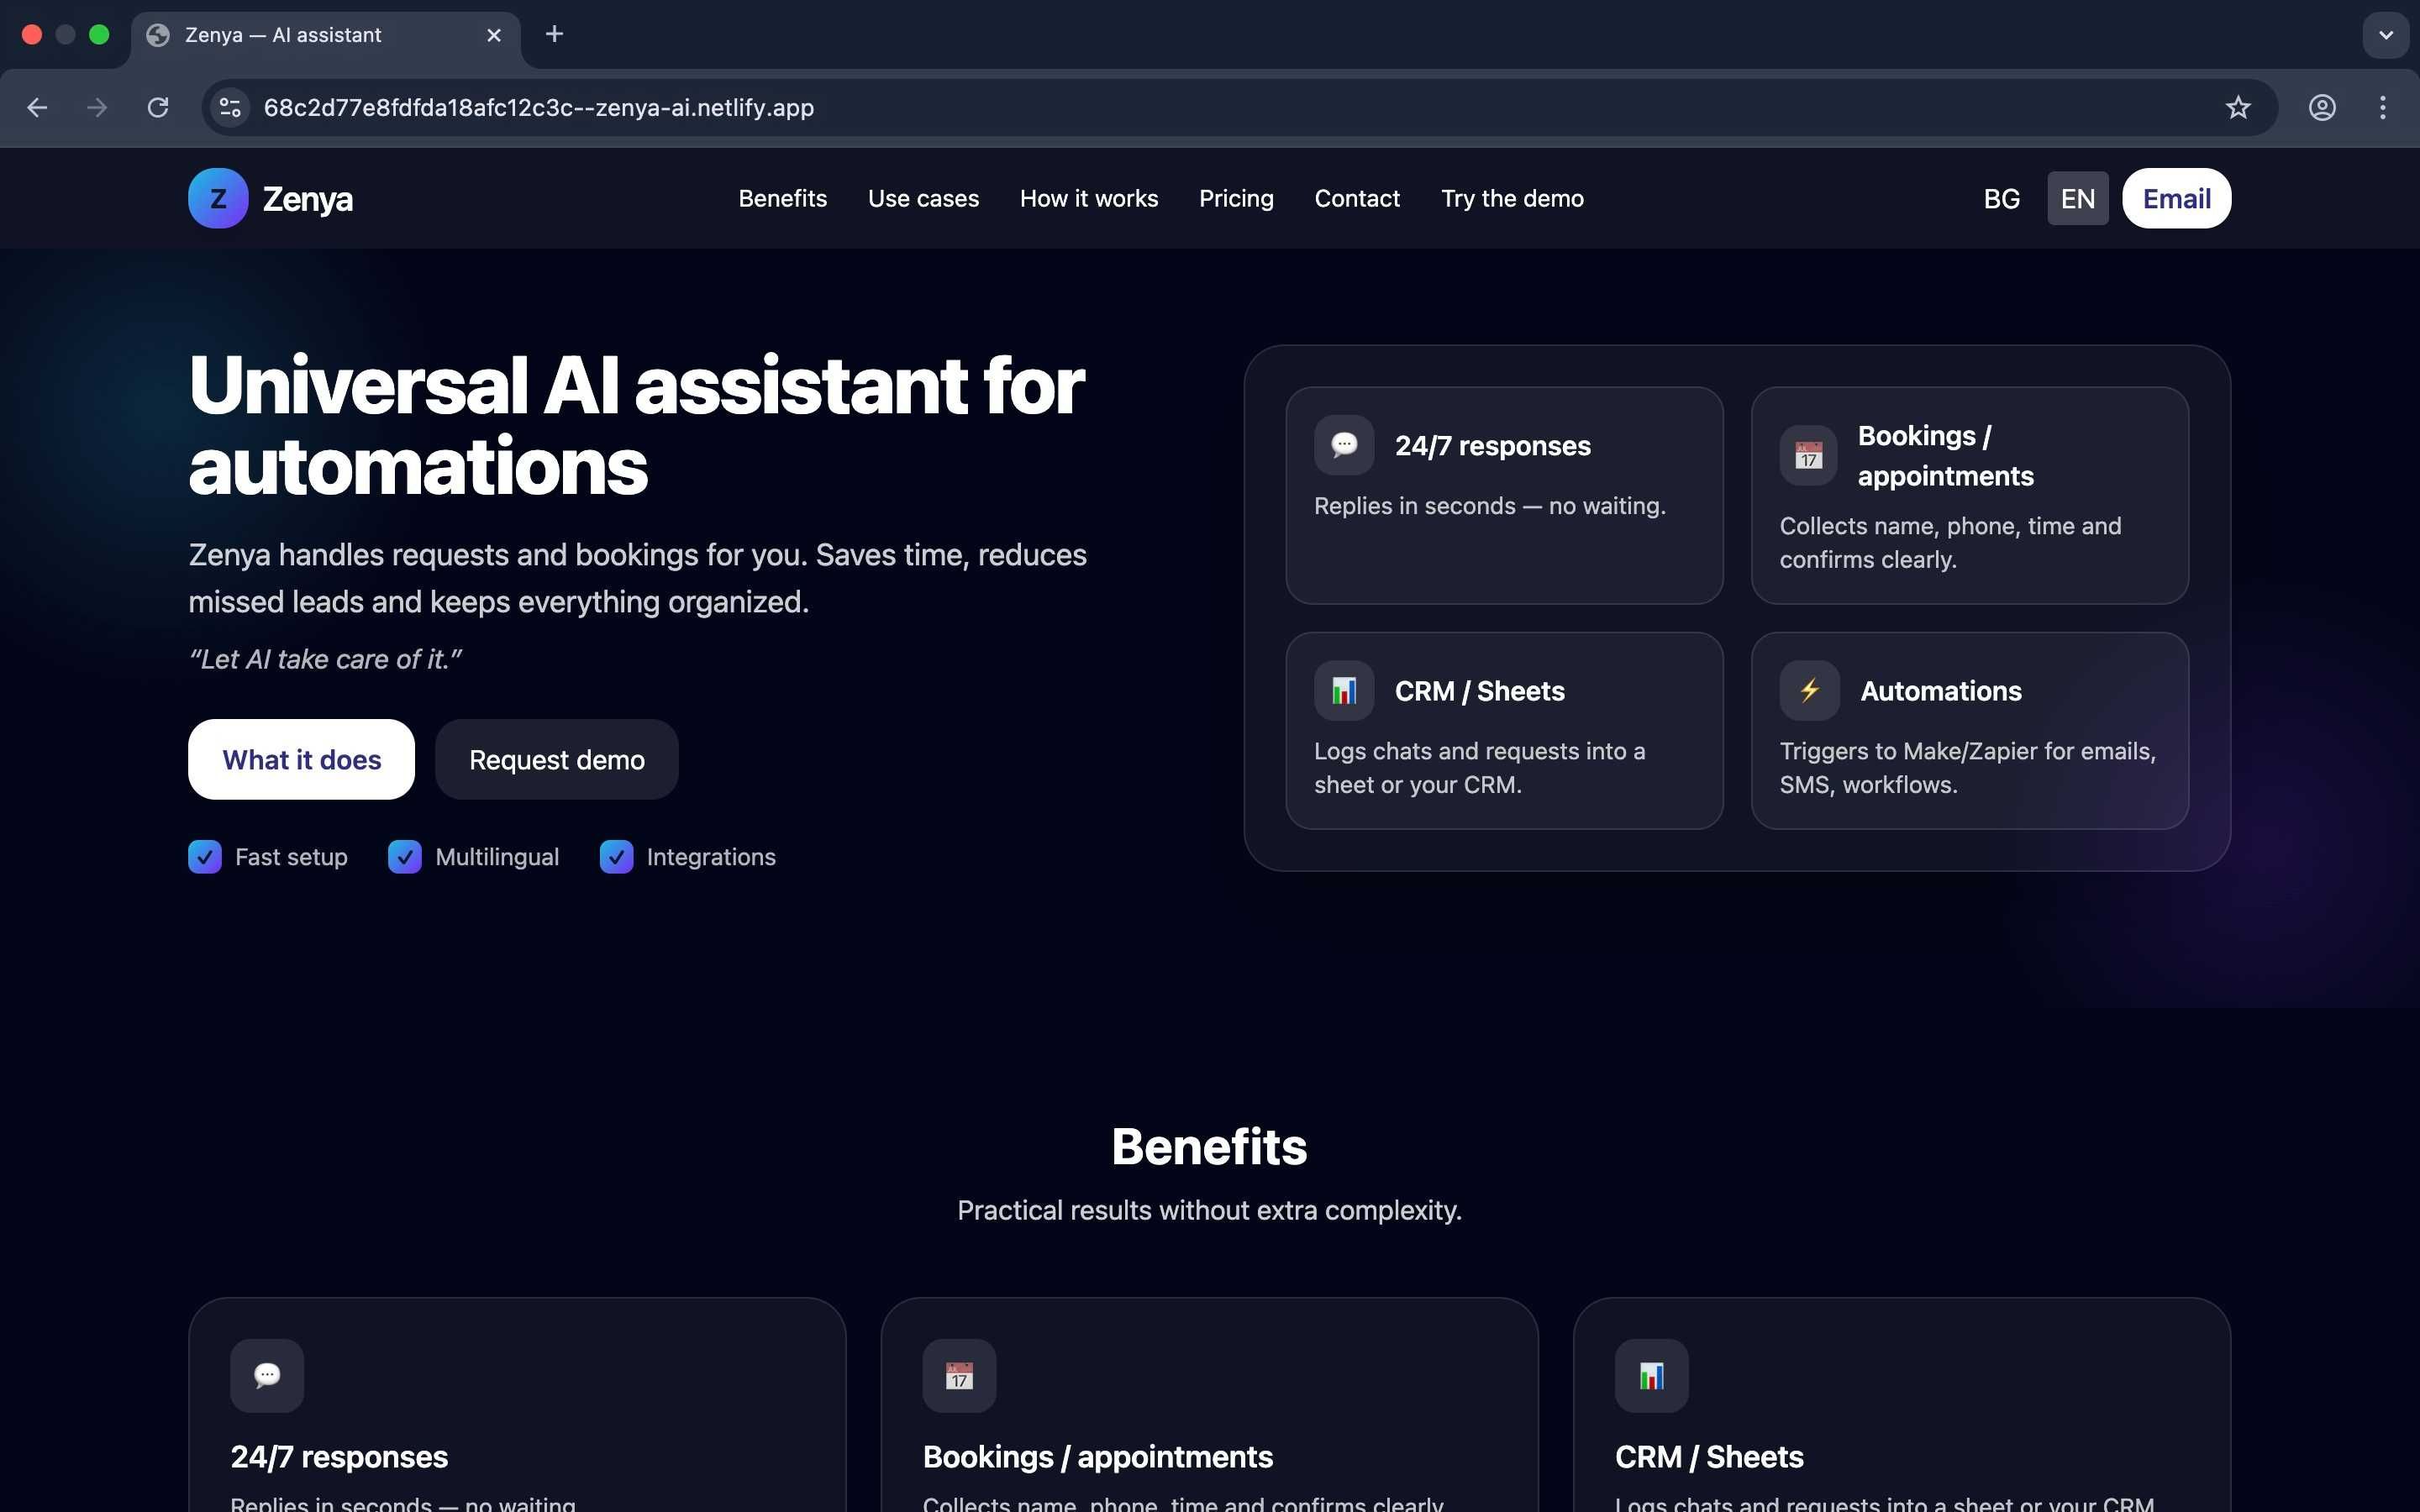Go back with the browser back arrow

(x=37, y=107)
